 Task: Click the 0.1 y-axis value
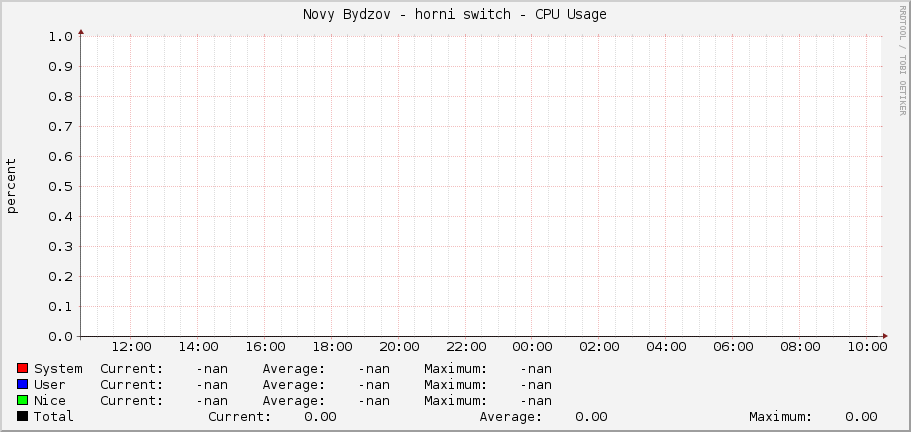[60, 307]
